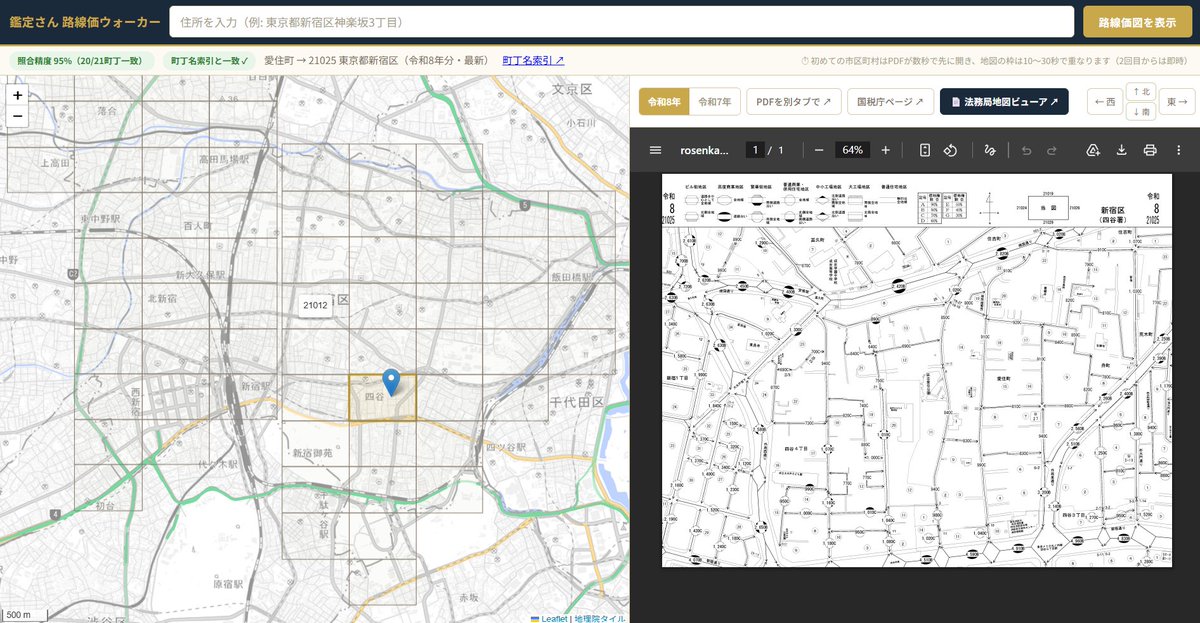Click 照合精度 95% badge
The image size is (1200, 623).
coord(81,60)
